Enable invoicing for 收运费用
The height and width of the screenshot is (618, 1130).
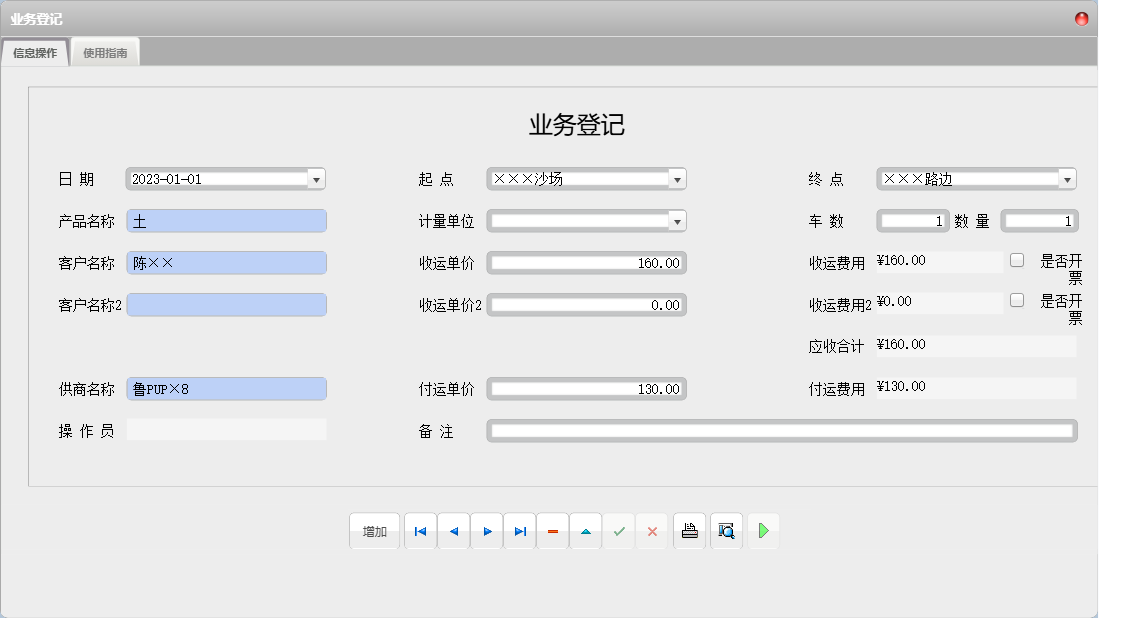[x=1016, y=259]
